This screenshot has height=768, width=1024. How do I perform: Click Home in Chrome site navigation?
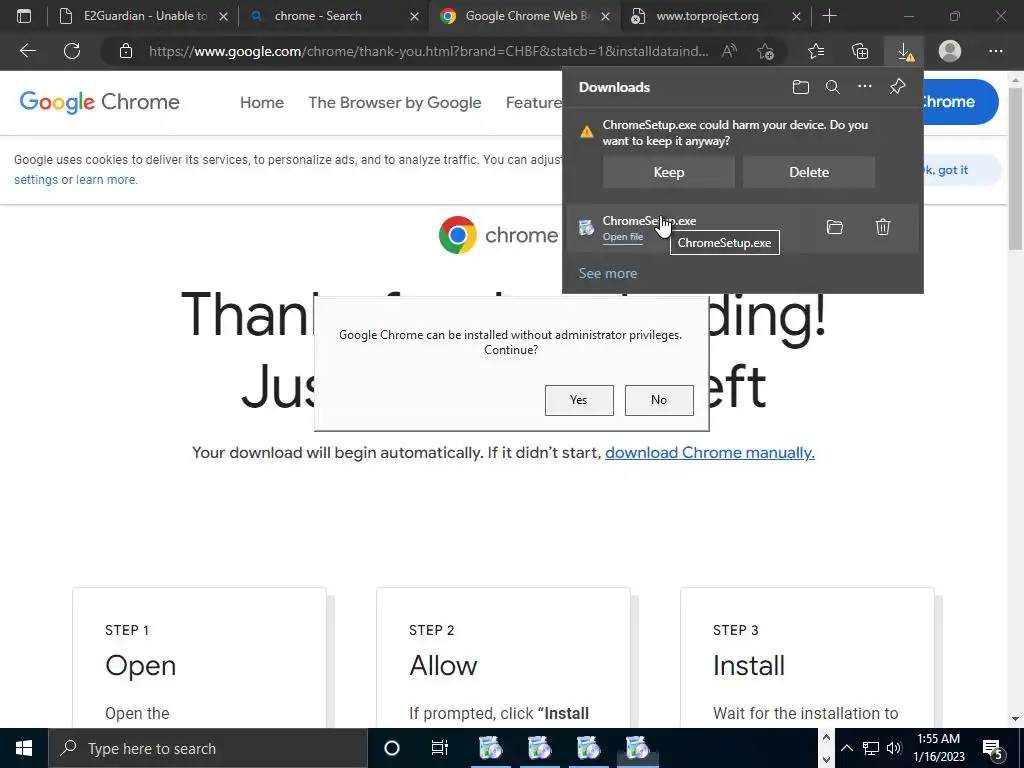click(262, 103)
